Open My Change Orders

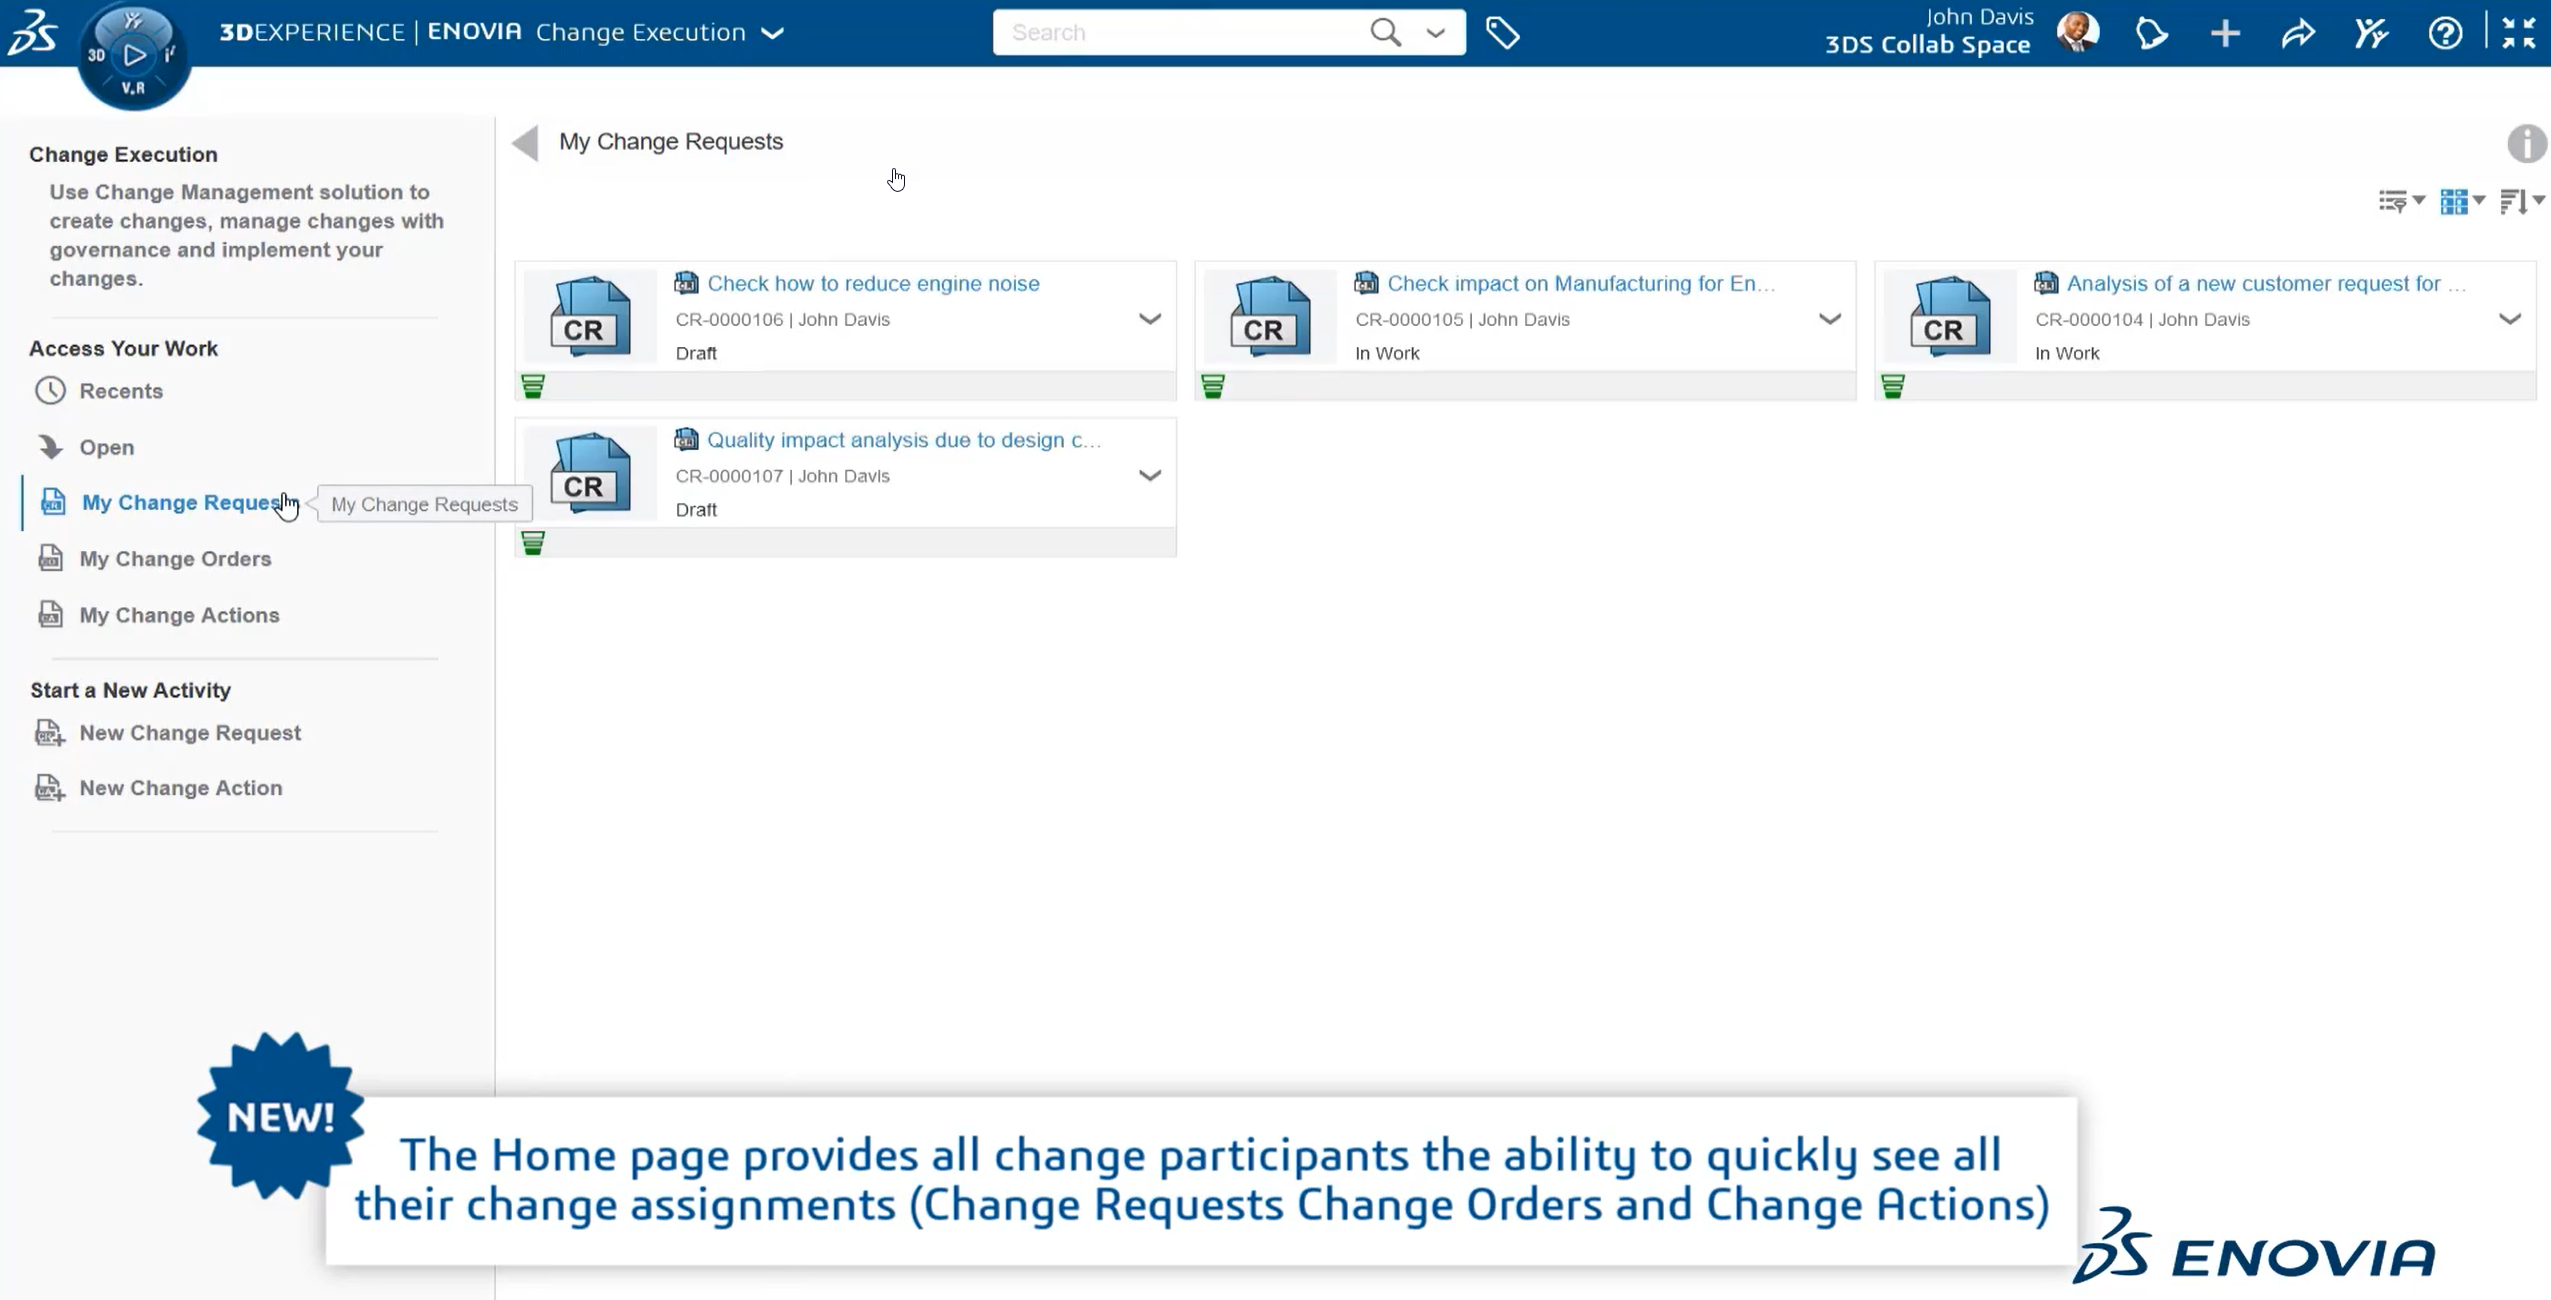pos(175,559)
